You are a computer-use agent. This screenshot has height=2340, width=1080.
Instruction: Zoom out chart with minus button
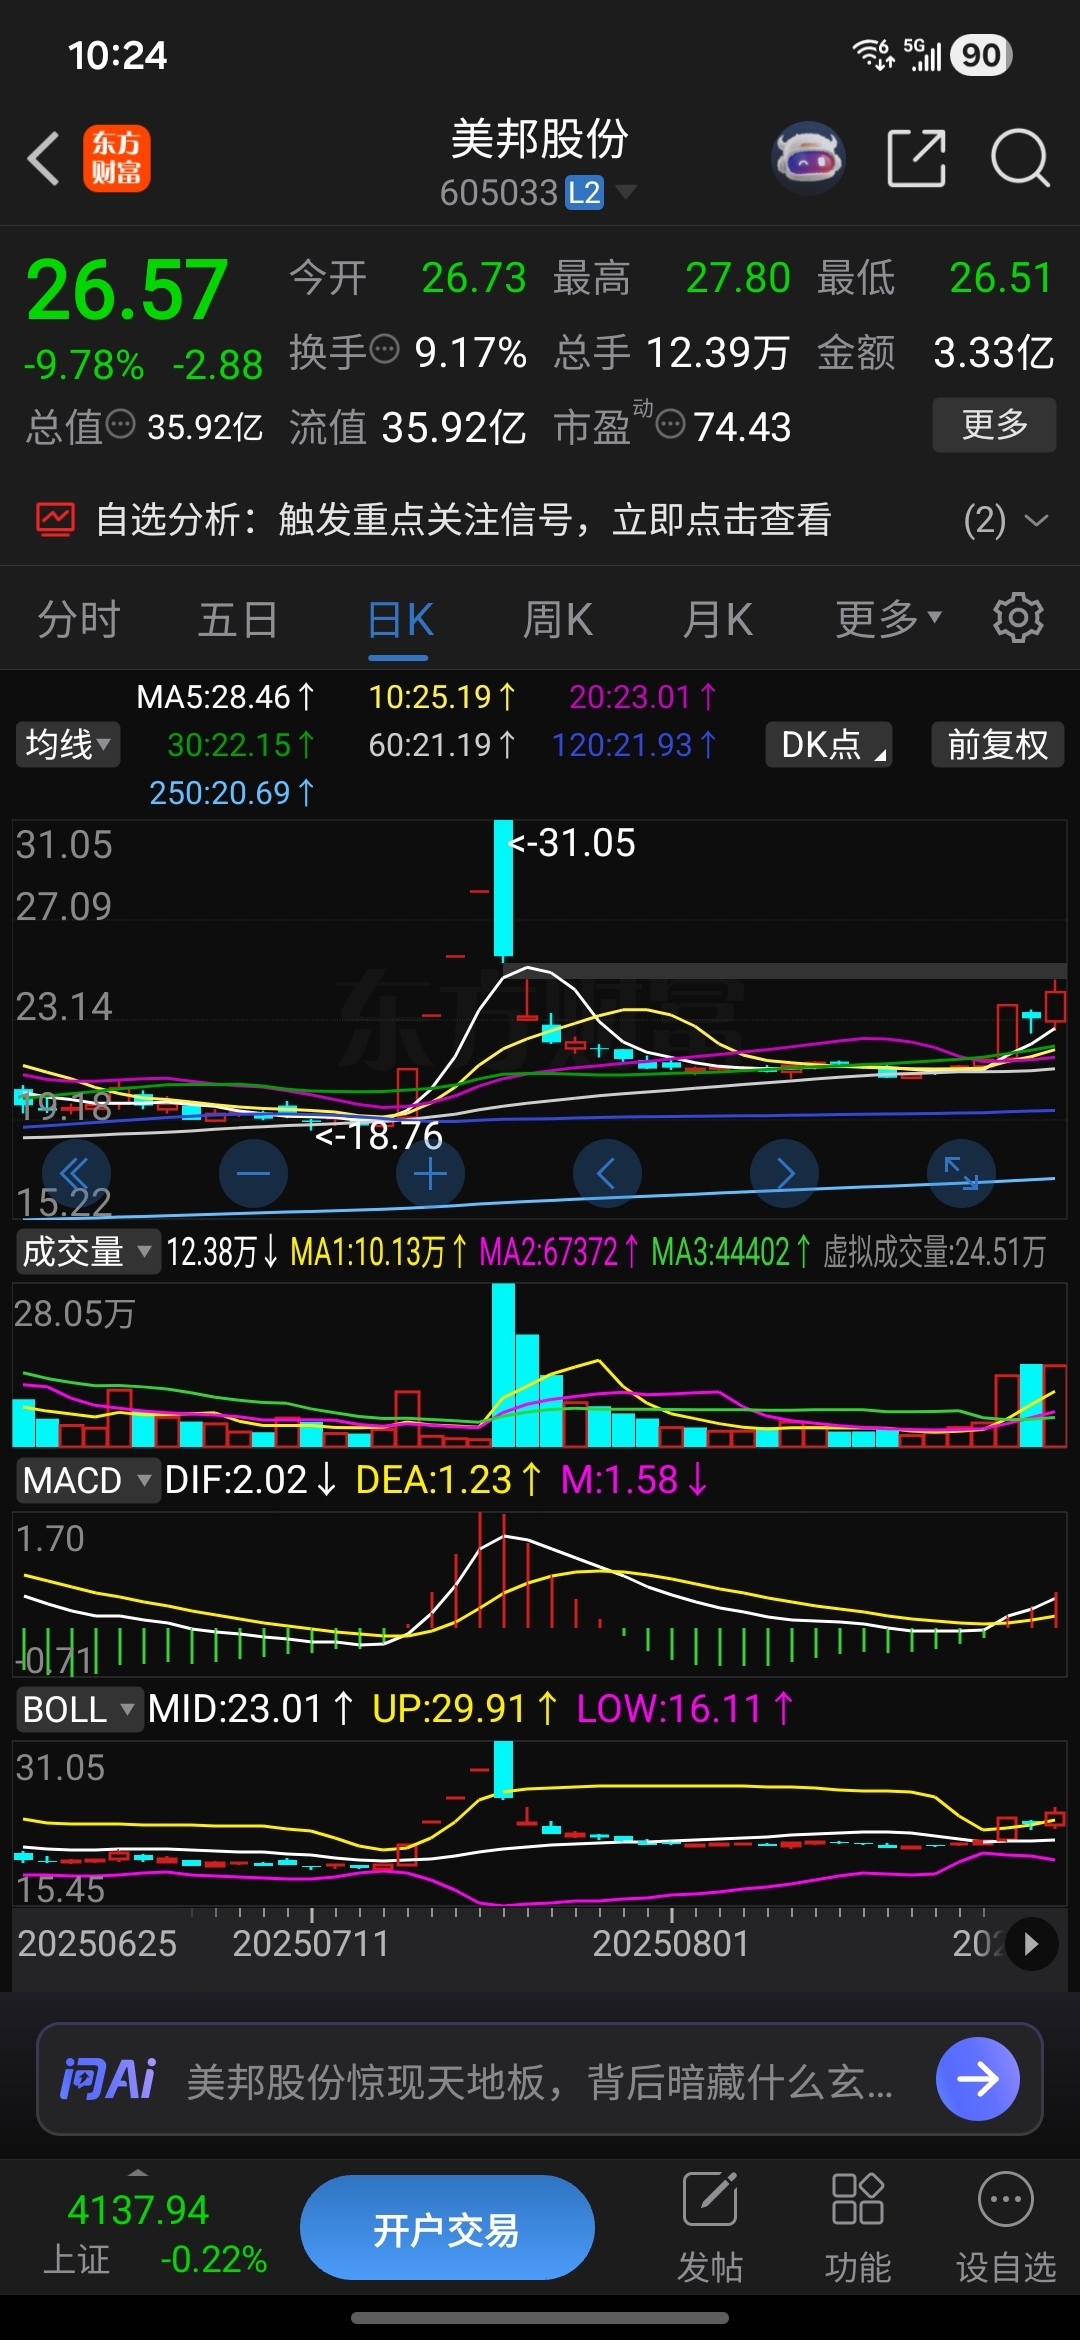pyautogui.click(x=253, y=1173)
